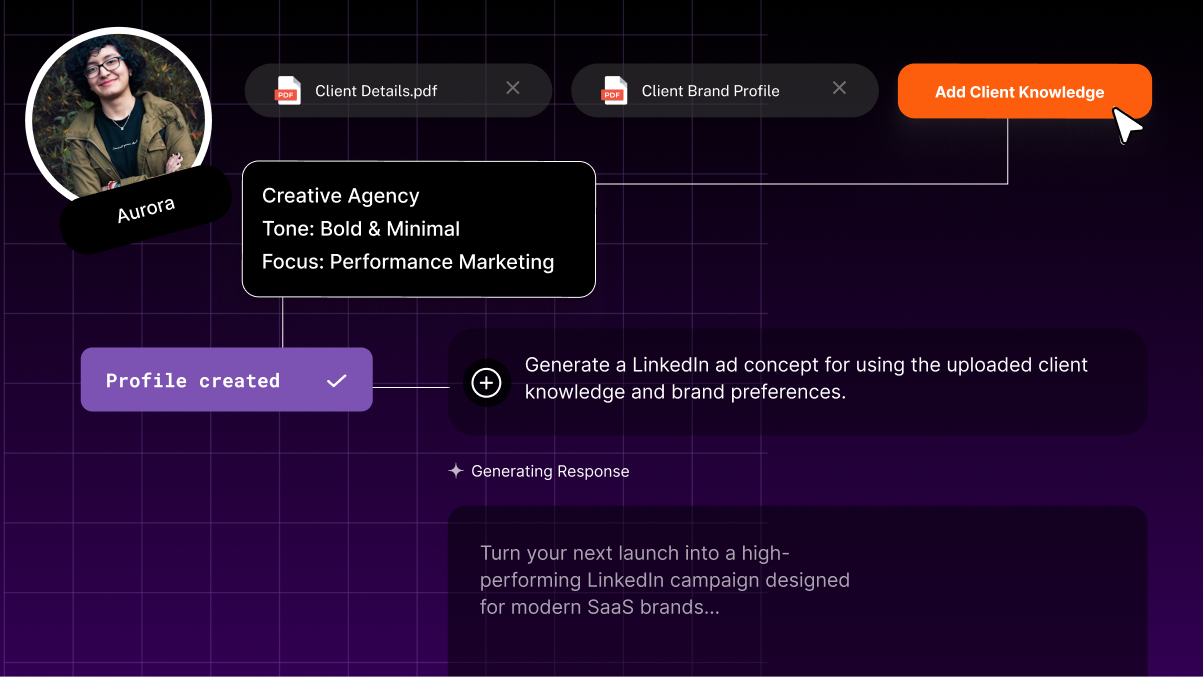The width and height of the screenshot is (1203, 677).
Task: Open the Client Brand Profile PDF icon
Action: coord(614,90)
